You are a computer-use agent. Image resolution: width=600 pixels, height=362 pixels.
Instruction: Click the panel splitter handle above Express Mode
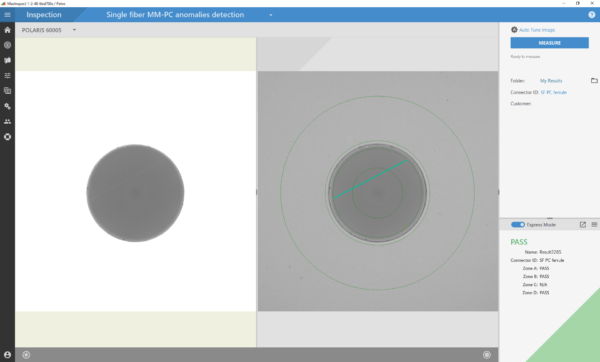click(549, 218)
